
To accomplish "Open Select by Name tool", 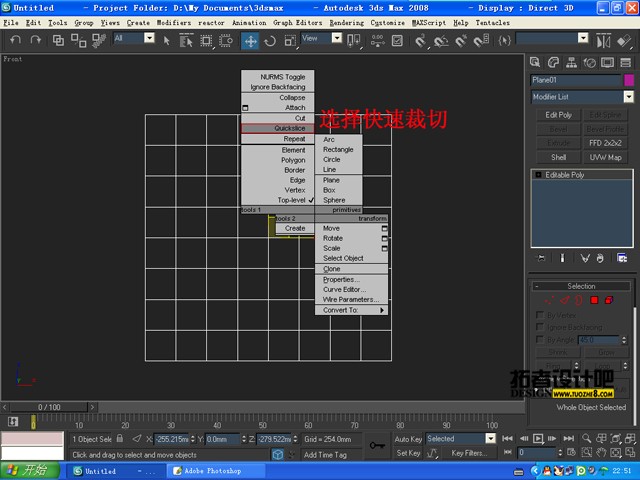I will [x=186, y=40].
